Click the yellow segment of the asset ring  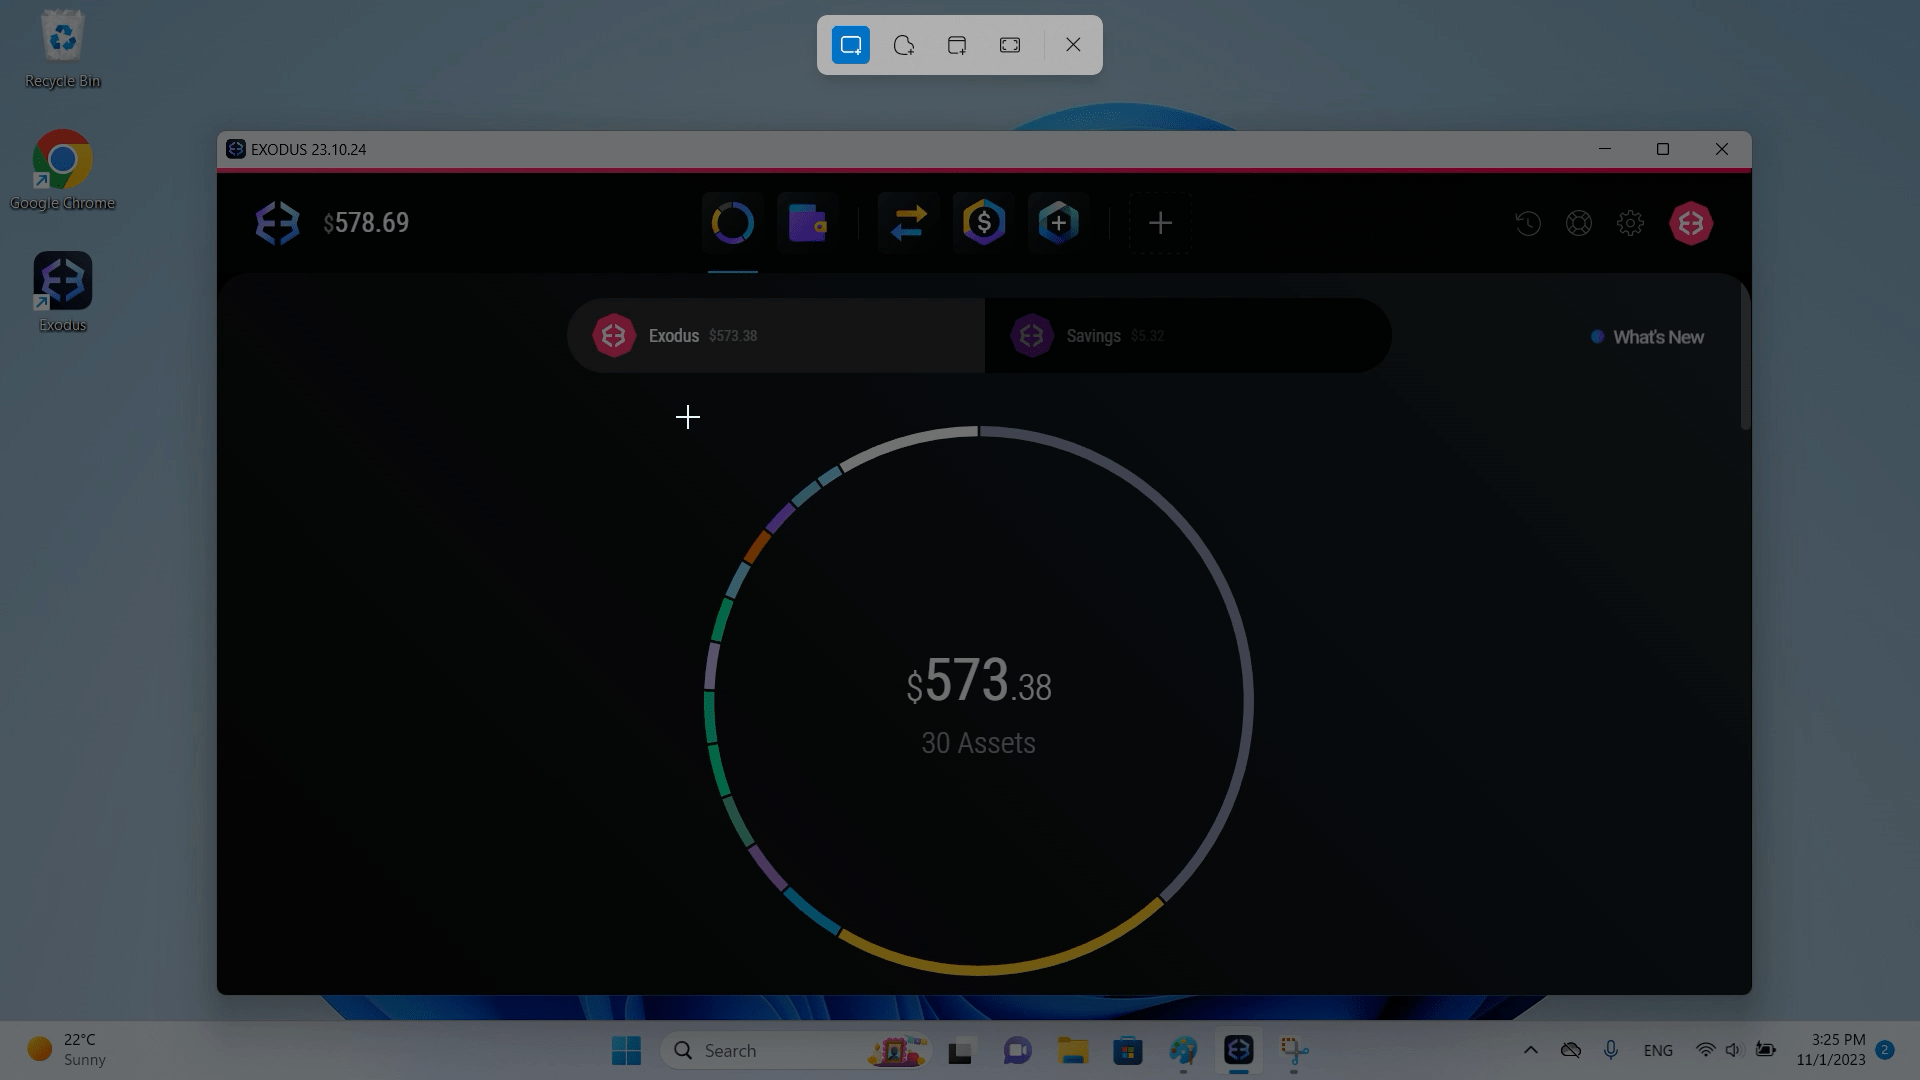tap(980, 969)
